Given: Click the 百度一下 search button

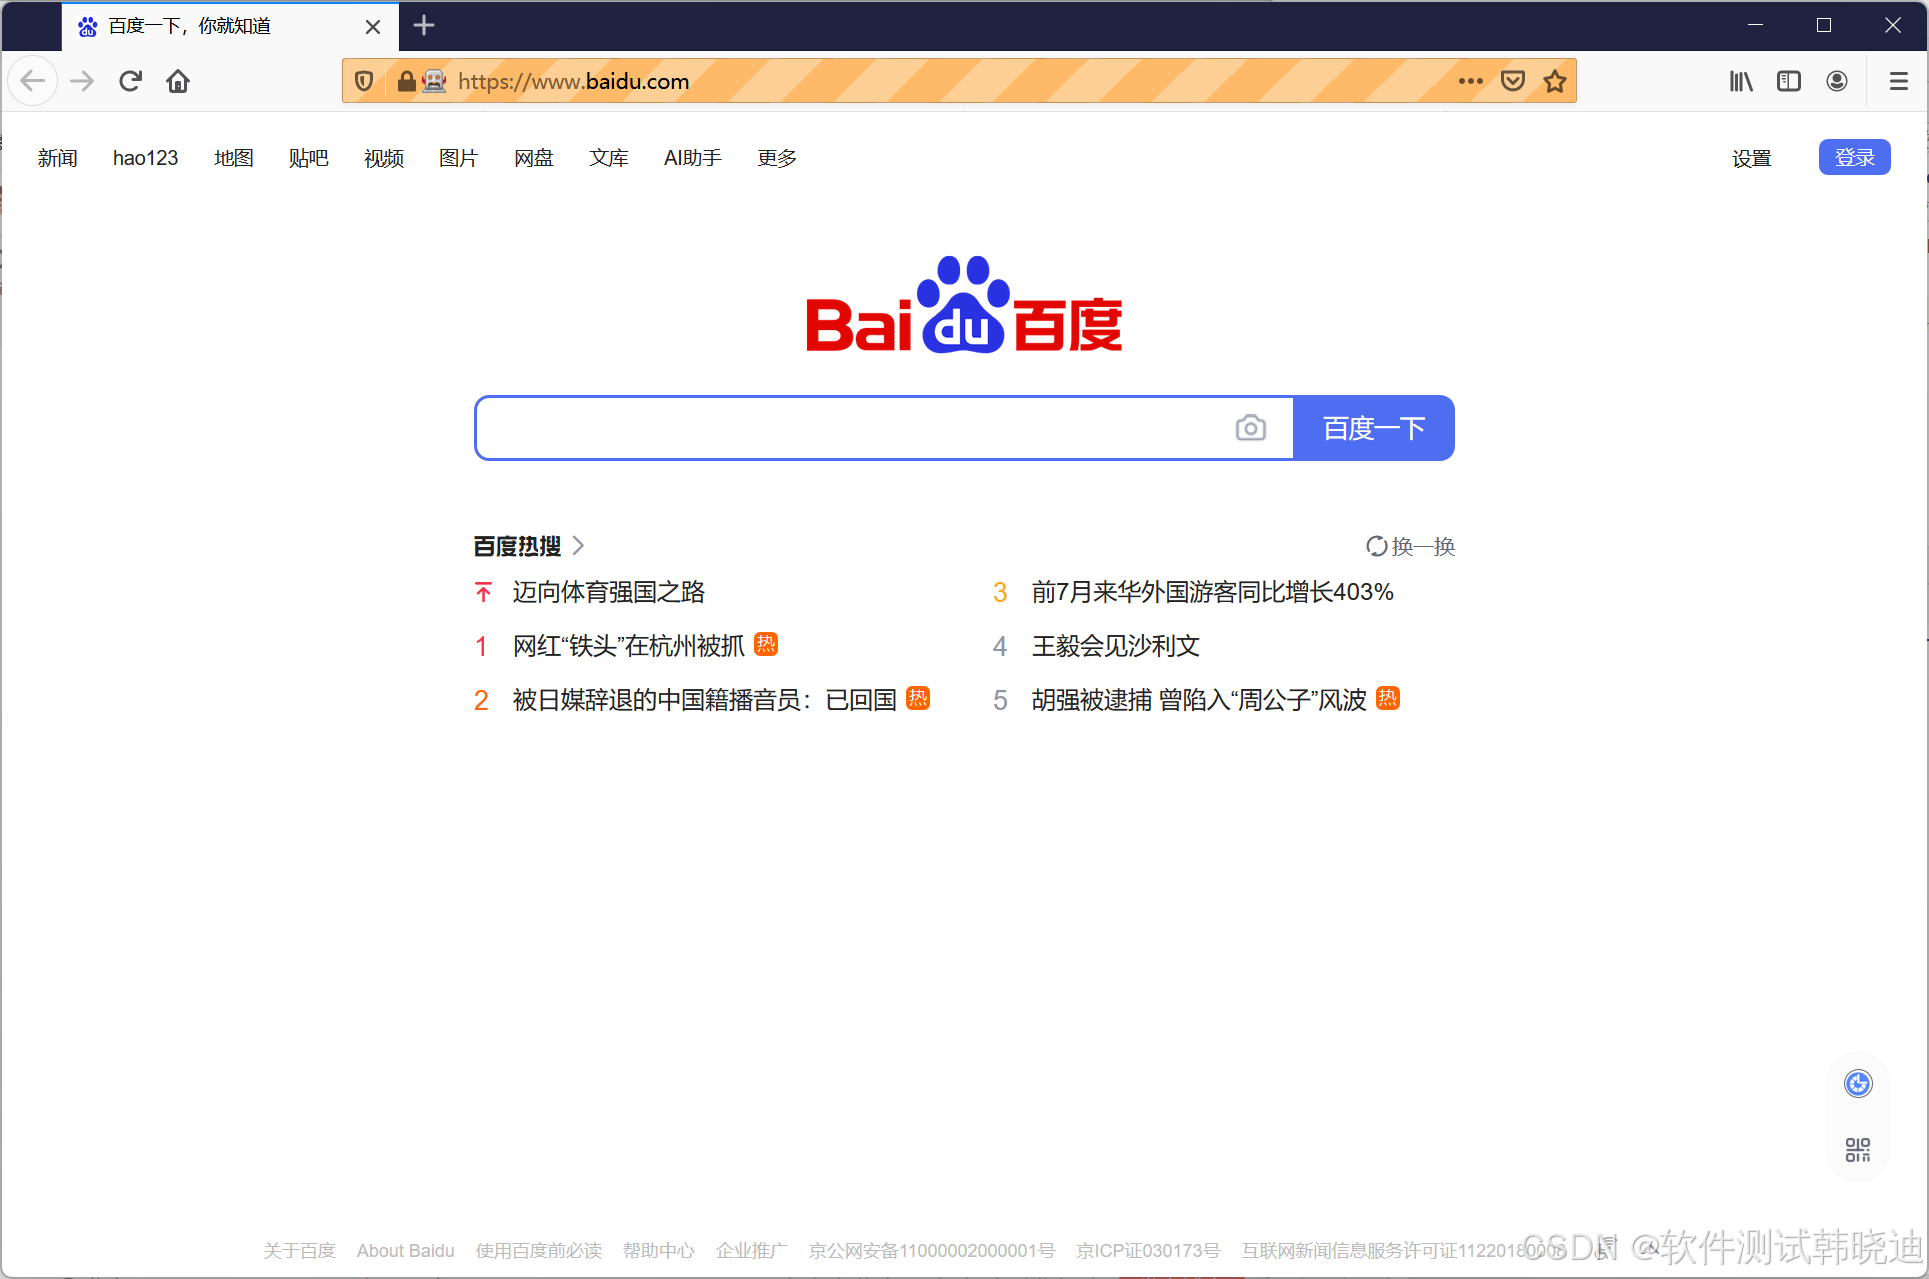Looking at the screenshot, I should pos(1374,428).
